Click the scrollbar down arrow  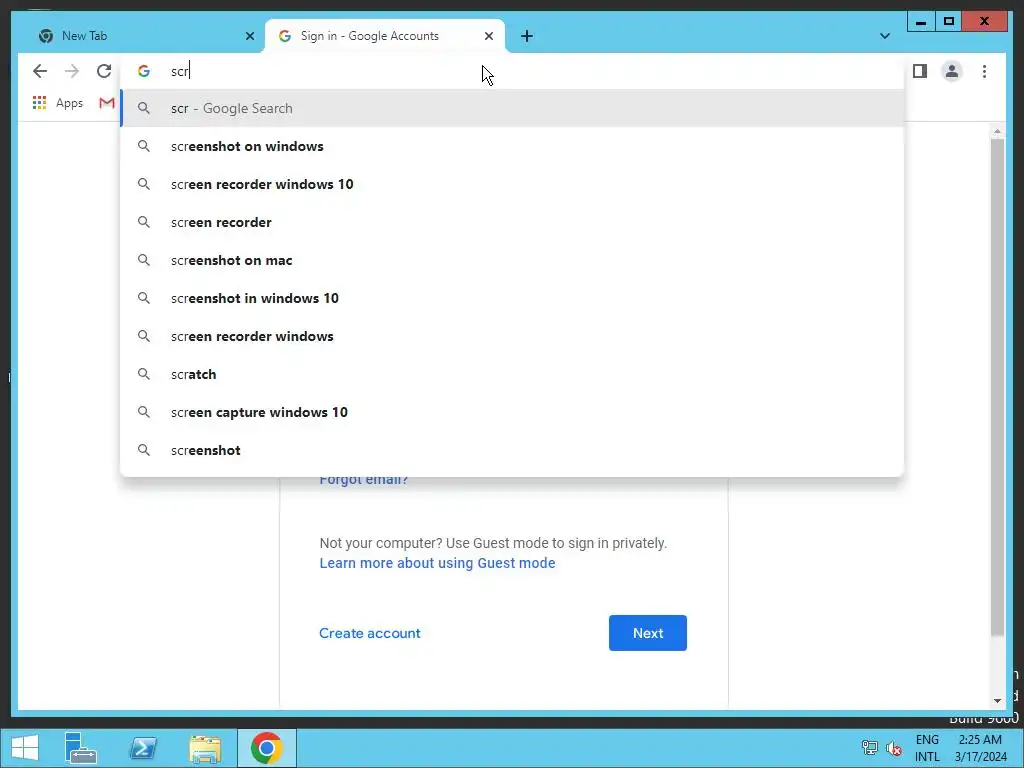(997, 701)
